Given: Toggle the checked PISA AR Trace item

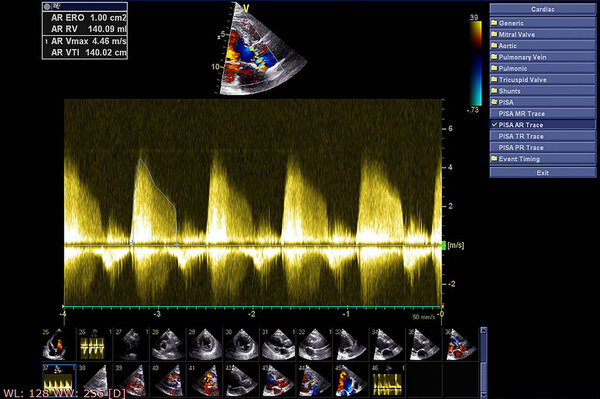Looking at the screenshot, I should pyautogui.click(x=542, y=125).
